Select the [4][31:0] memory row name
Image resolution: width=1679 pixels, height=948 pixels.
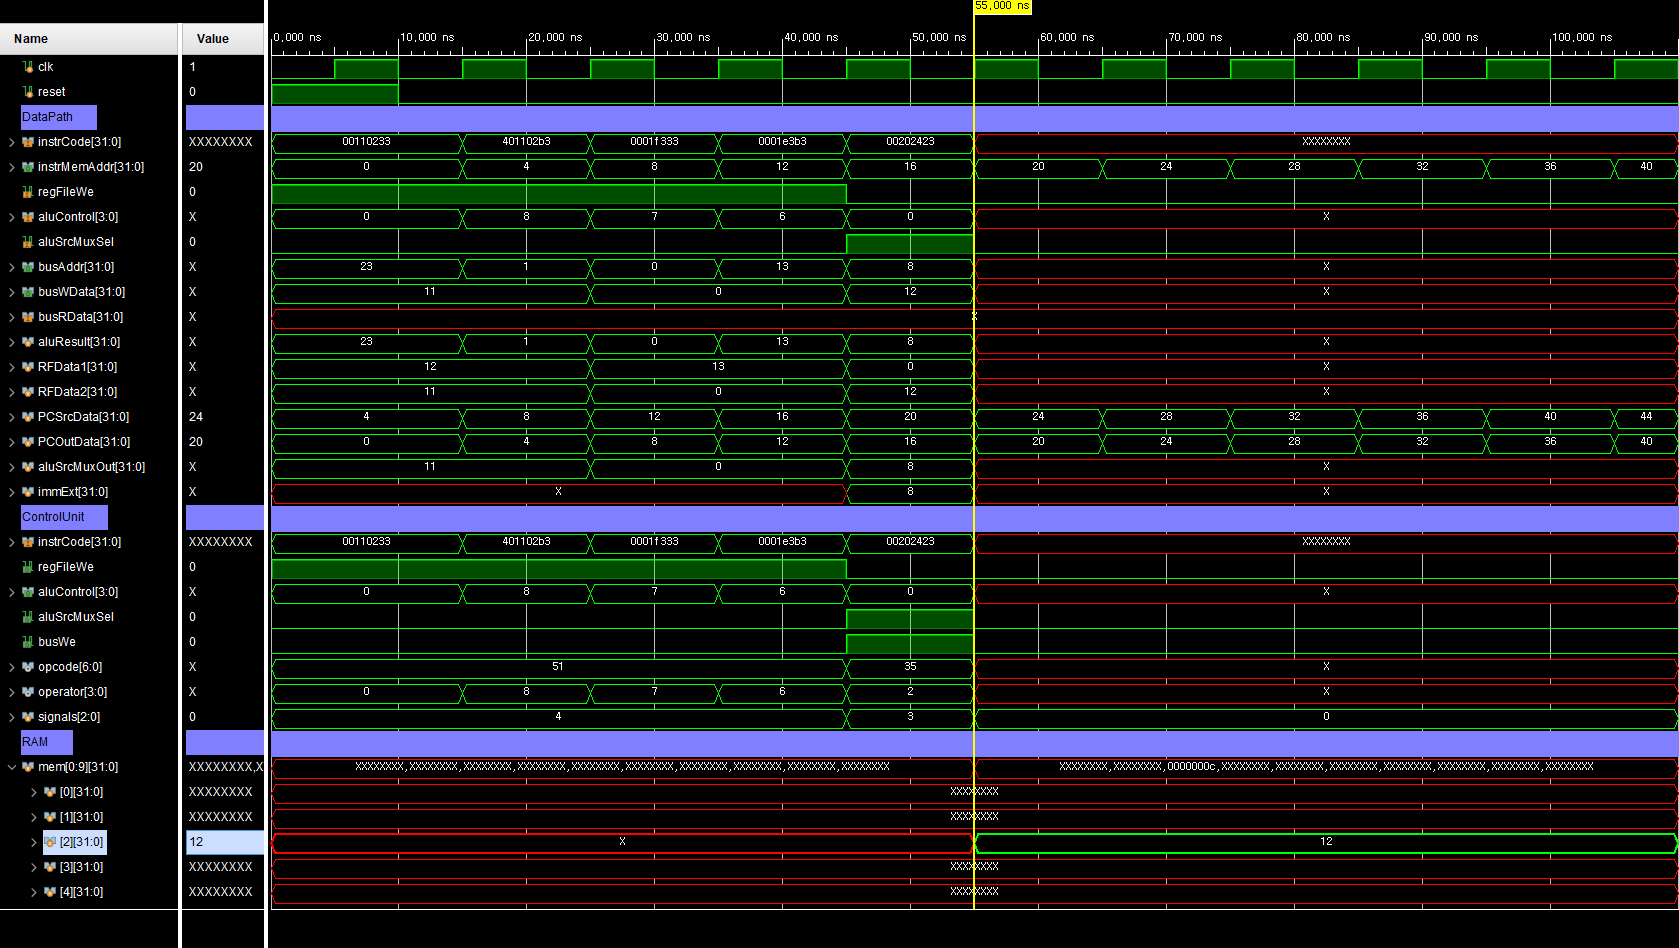[x=81, y=892]
